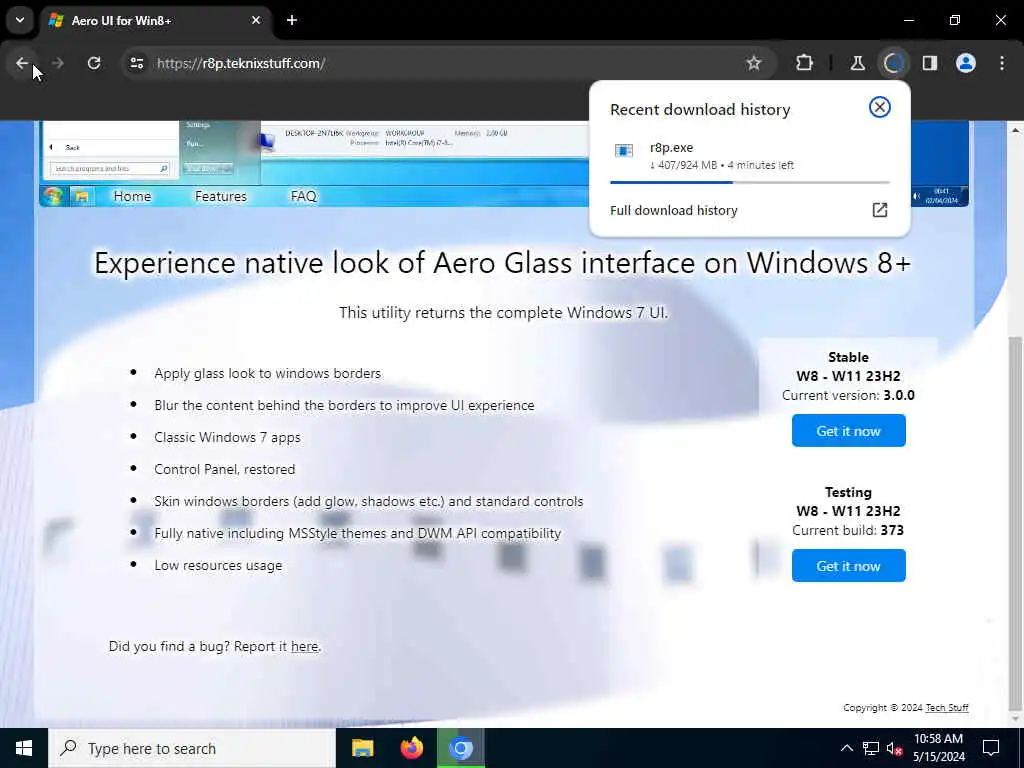This screenshot has height=768, width=1024.
Task: Open the clock showing 10:58 AM
Action: (938, 748)
